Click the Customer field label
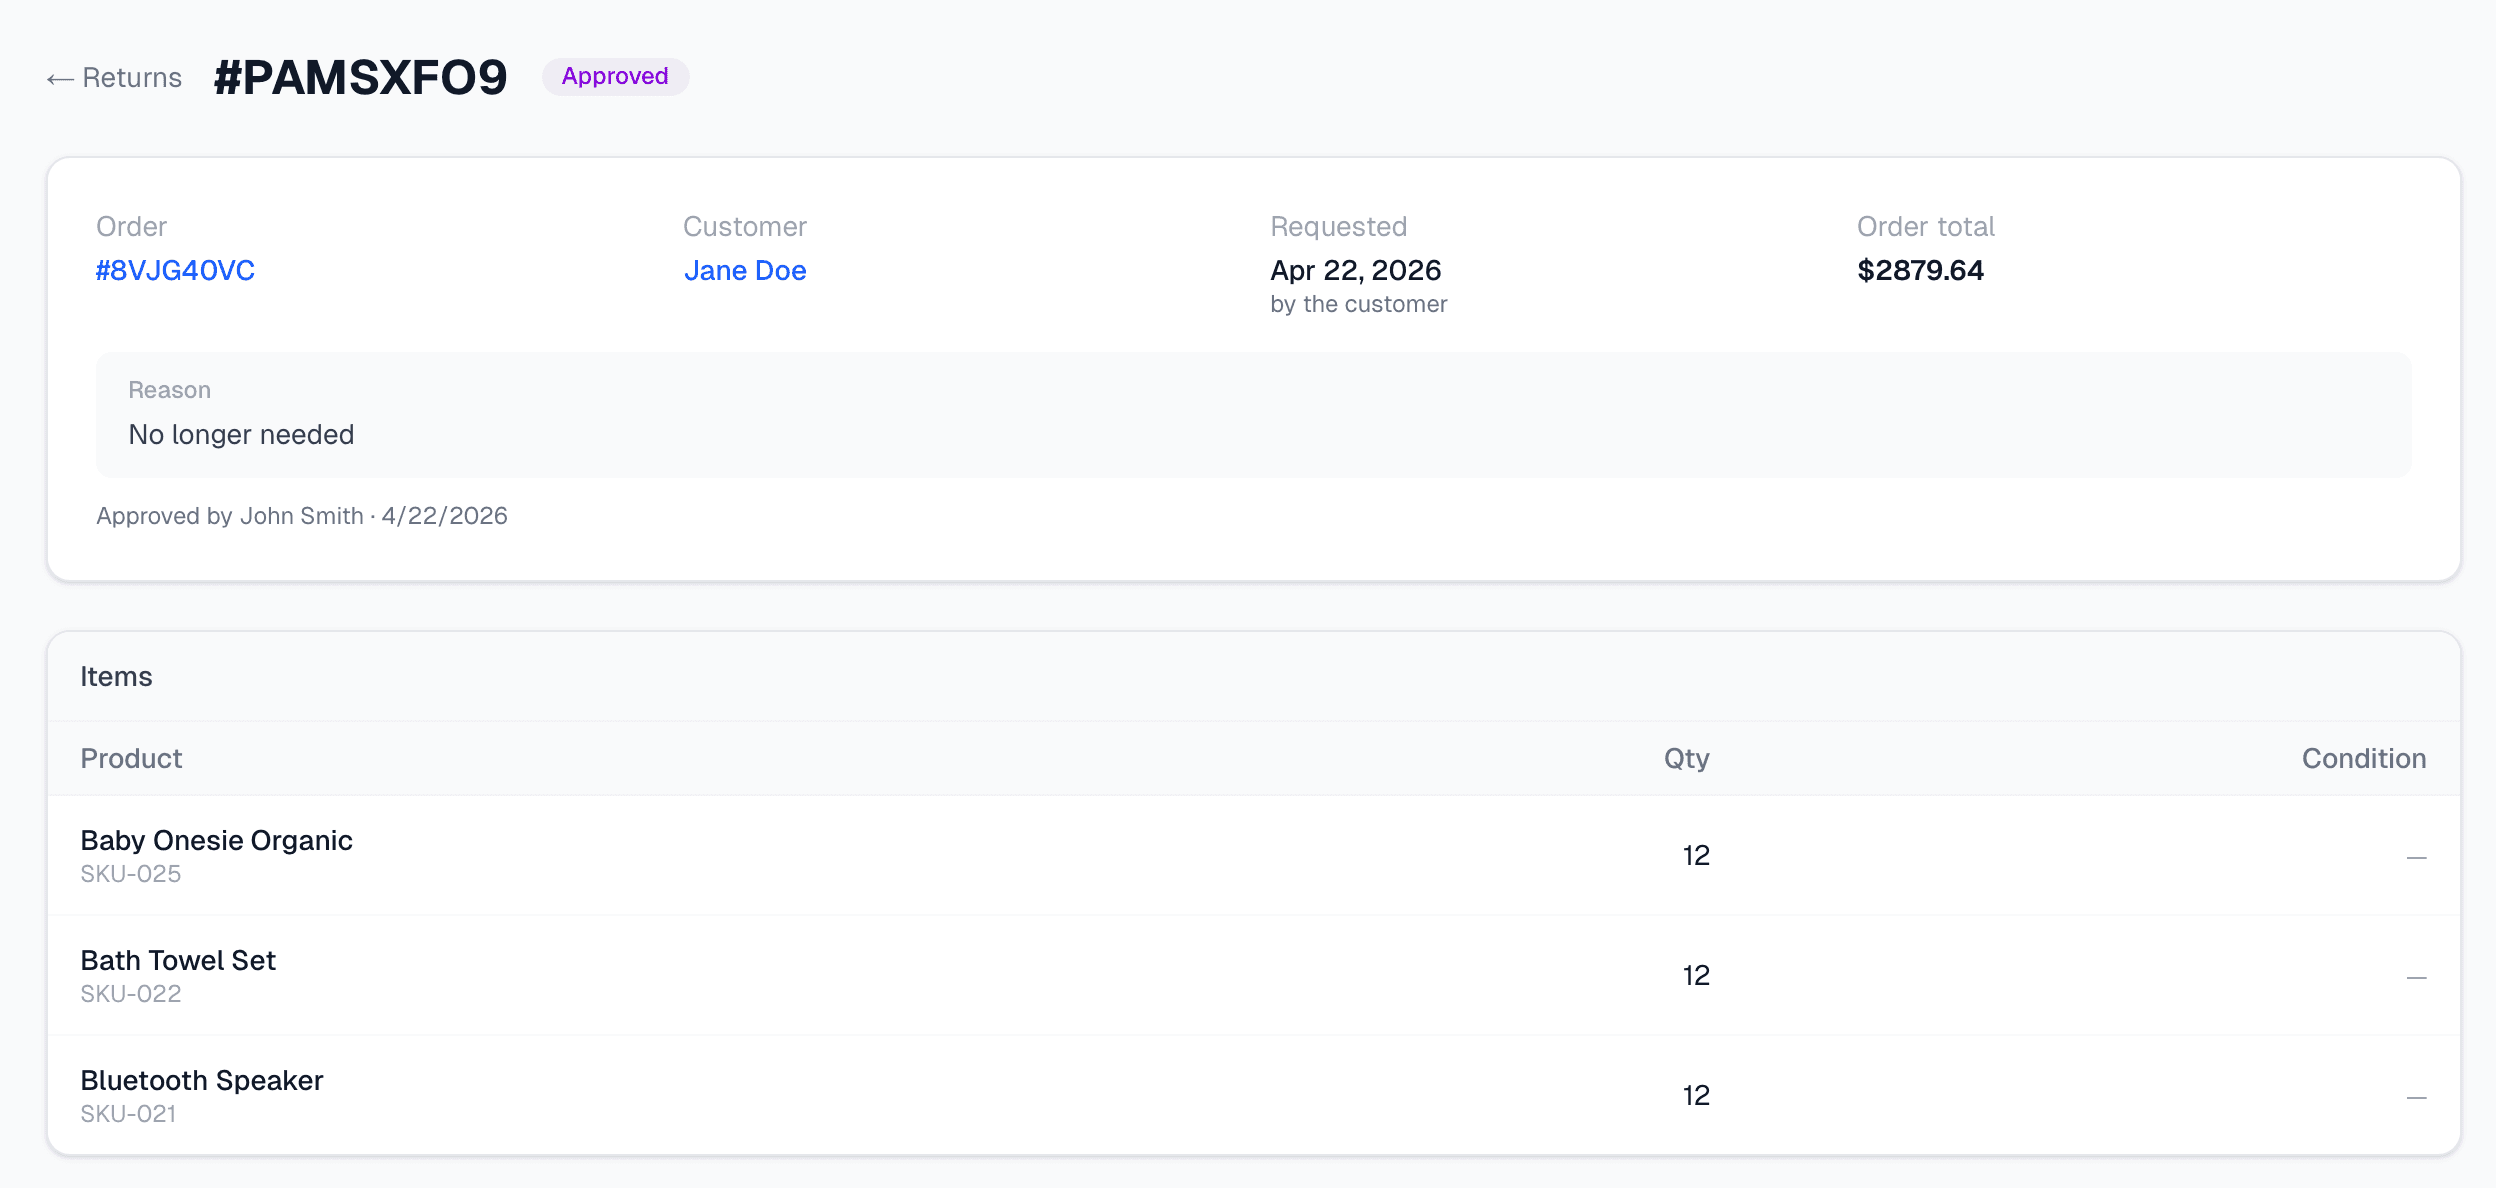 point(745,227)
